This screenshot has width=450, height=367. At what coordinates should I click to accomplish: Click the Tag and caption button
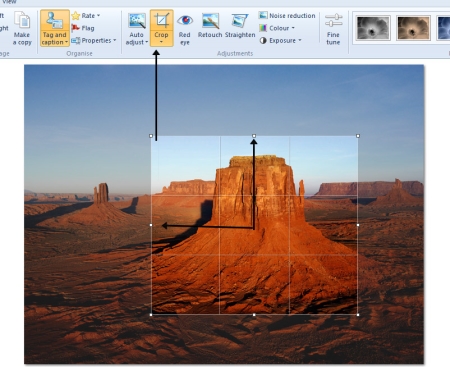click(x=55, y=28)
